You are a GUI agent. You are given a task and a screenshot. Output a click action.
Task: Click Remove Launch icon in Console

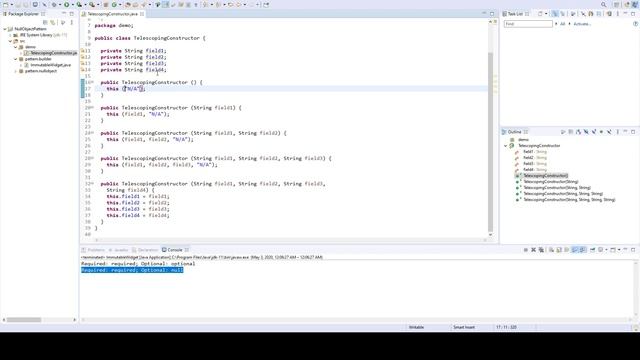533,250
